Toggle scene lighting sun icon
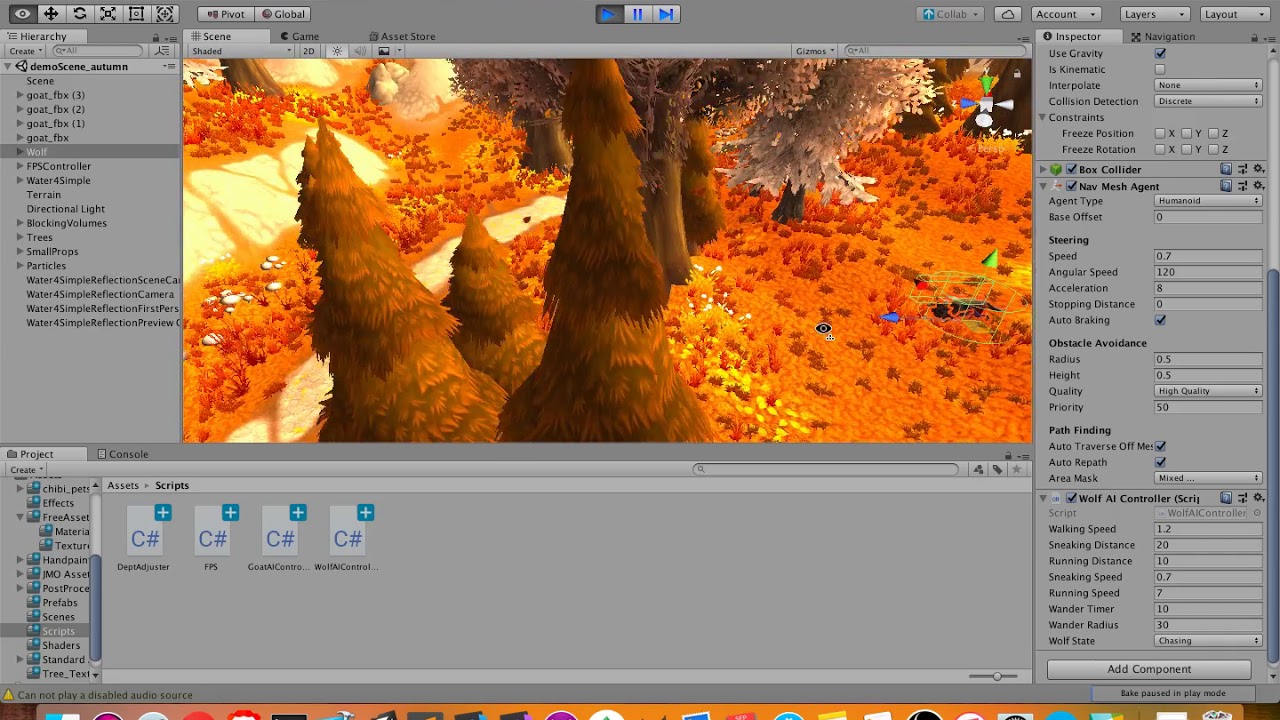This screenshot has height=720, width=1280. 337,51
